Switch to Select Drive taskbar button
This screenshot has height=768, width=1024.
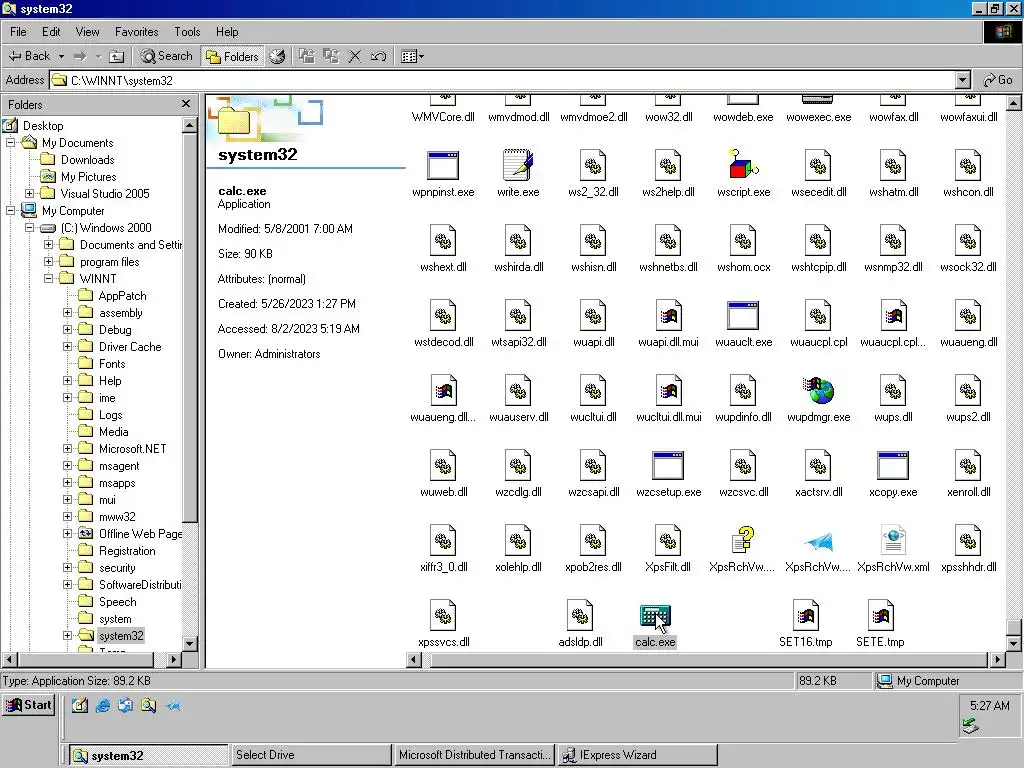click(x=312, y=755)
